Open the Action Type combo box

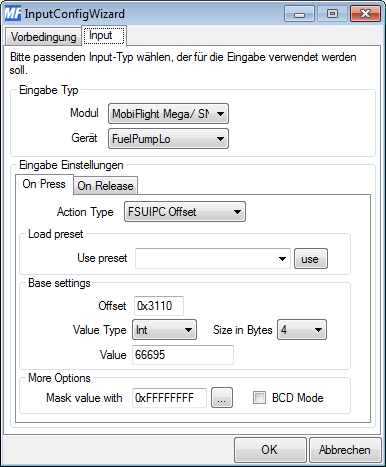[185, 212]
